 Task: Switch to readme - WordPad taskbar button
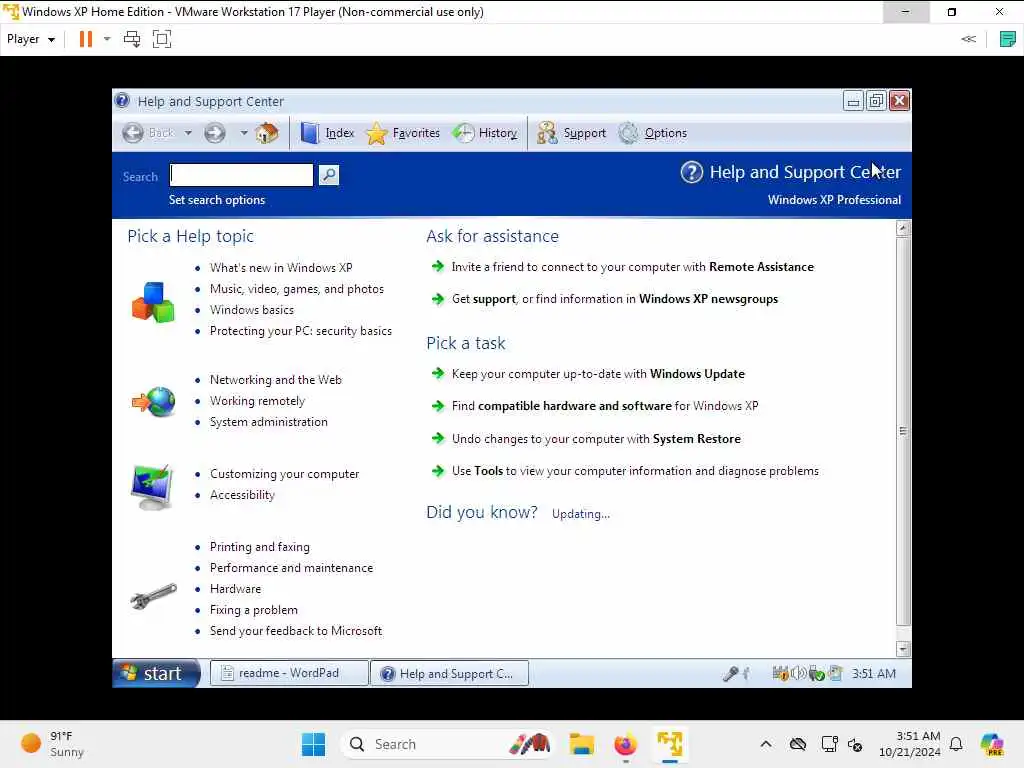click(289, 673)
